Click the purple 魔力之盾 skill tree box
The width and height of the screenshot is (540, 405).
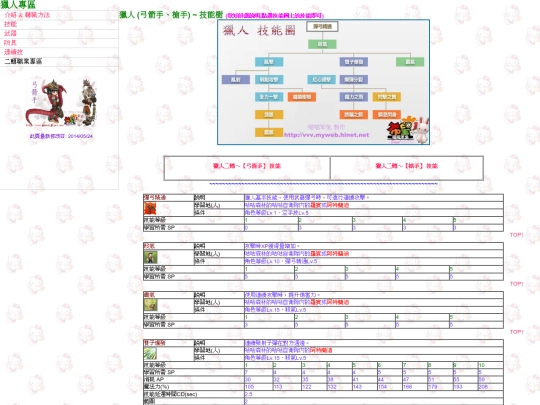pos(354,97)
